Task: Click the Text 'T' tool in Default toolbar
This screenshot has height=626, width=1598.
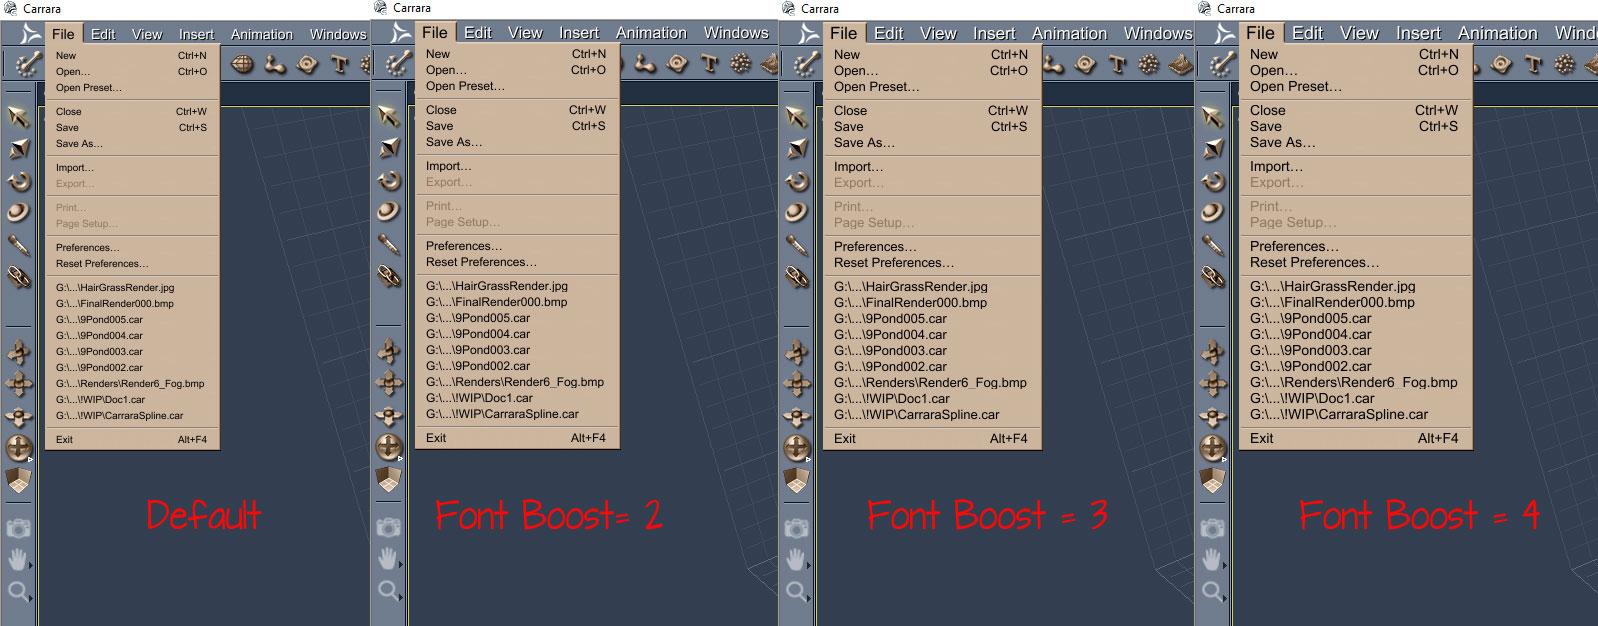Action: (339, 65)
